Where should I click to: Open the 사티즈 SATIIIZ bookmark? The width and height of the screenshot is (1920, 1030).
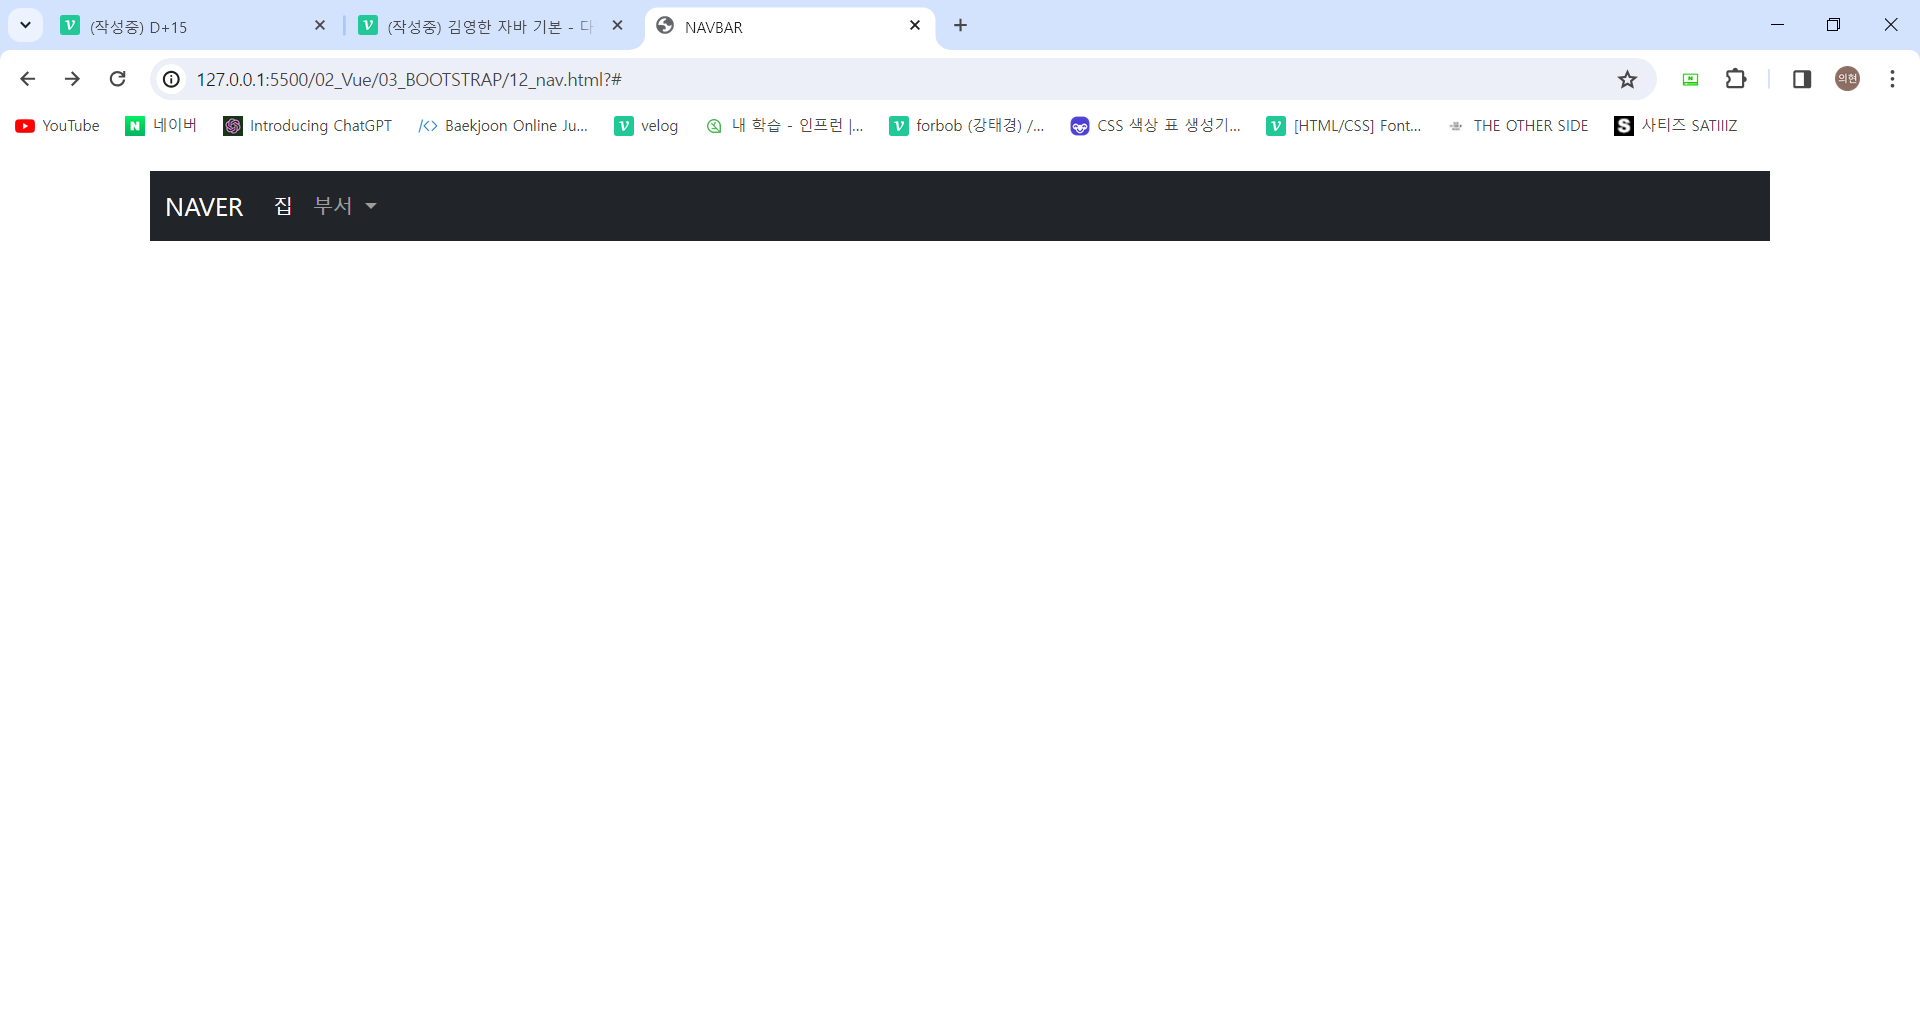[x=1676, y=125]
